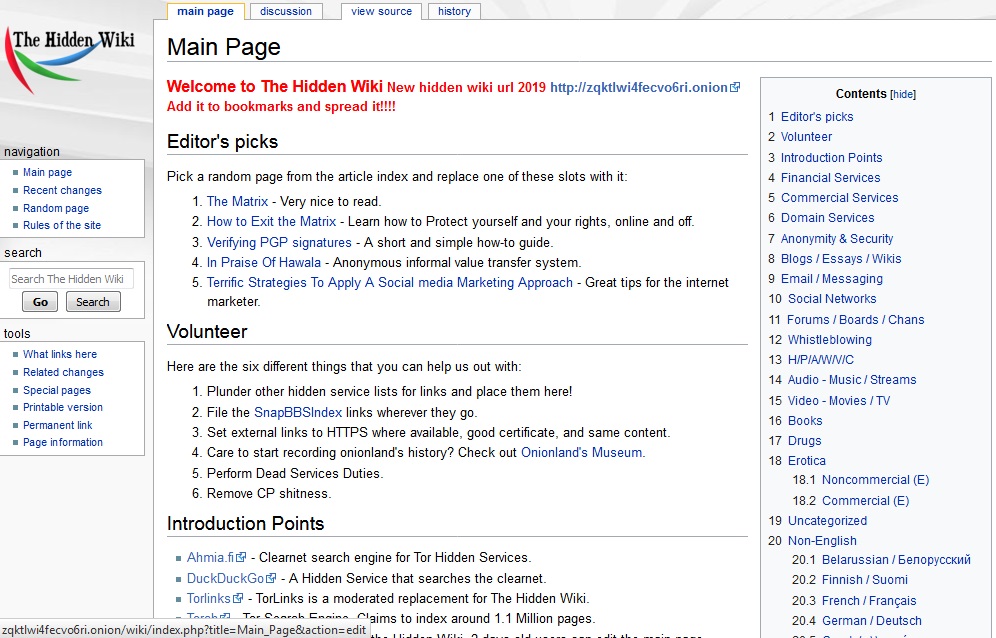This screenshot has width=996, height=638.
Task: Open How to Exit the Matrix
Action: tap(271, 222)
